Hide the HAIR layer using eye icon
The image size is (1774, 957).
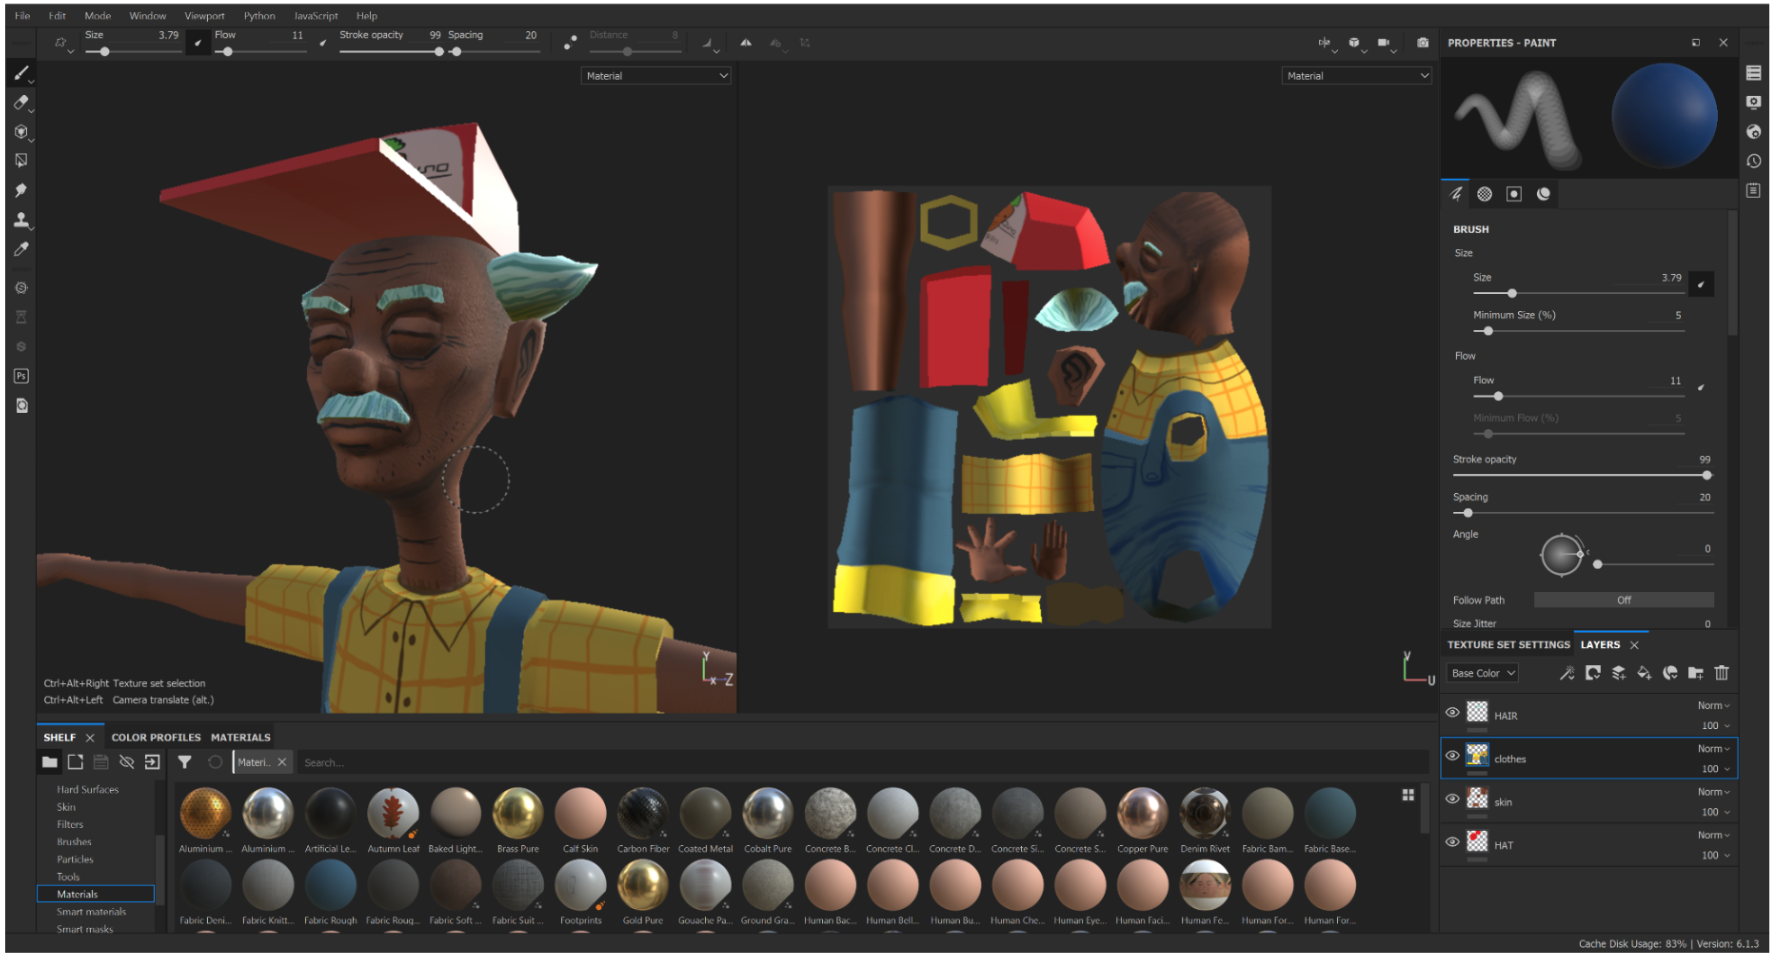(1452, 713)
